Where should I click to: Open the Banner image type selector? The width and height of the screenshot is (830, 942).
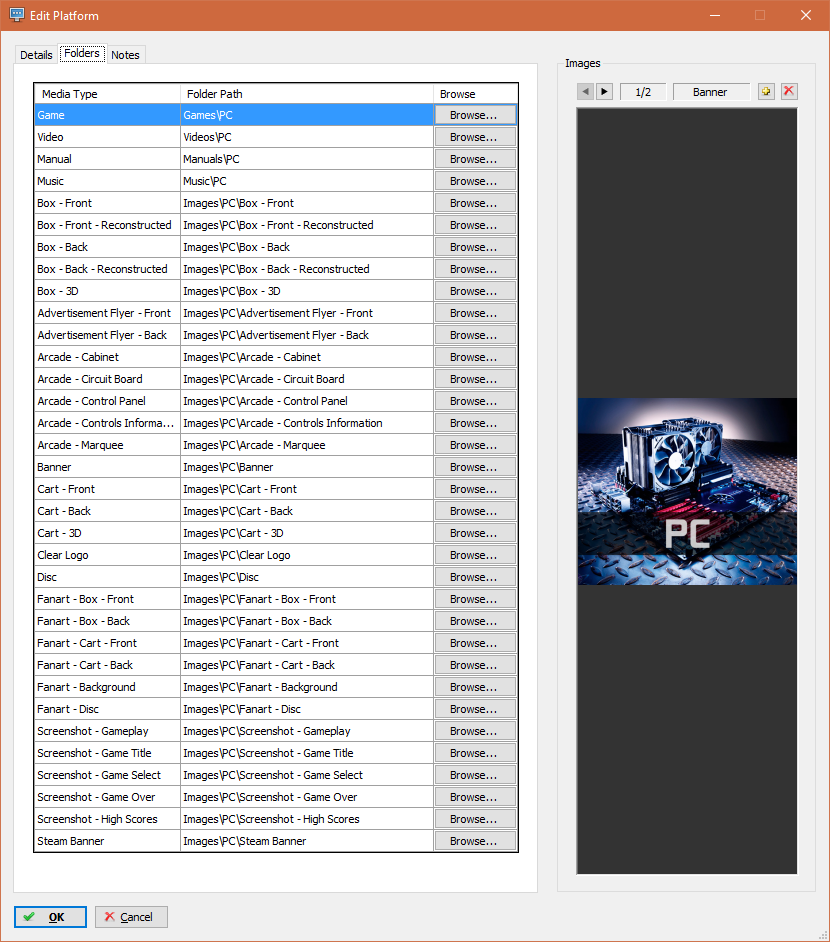pos(710,92)
